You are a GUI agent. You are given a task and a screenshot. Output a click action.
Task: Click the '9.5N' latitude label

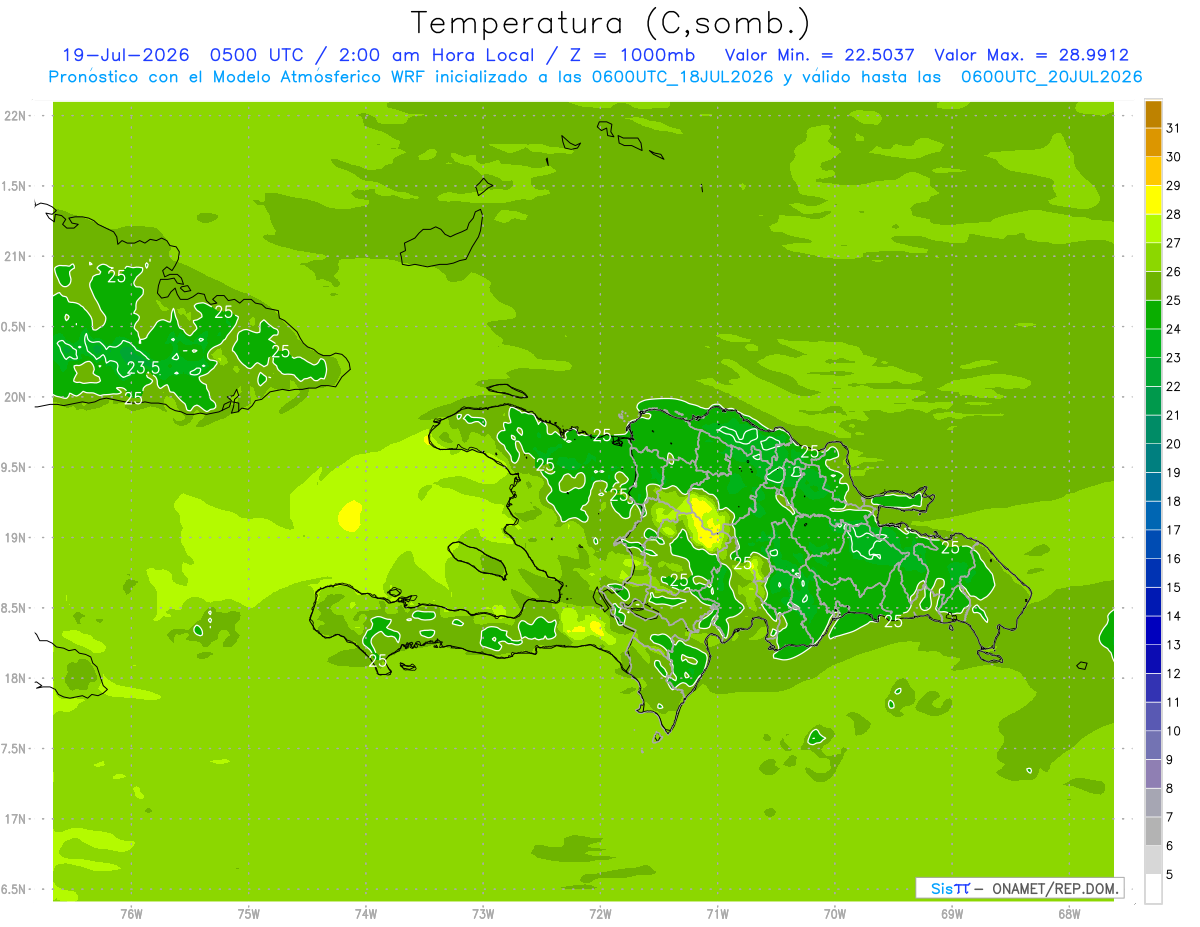click(15, 467)
